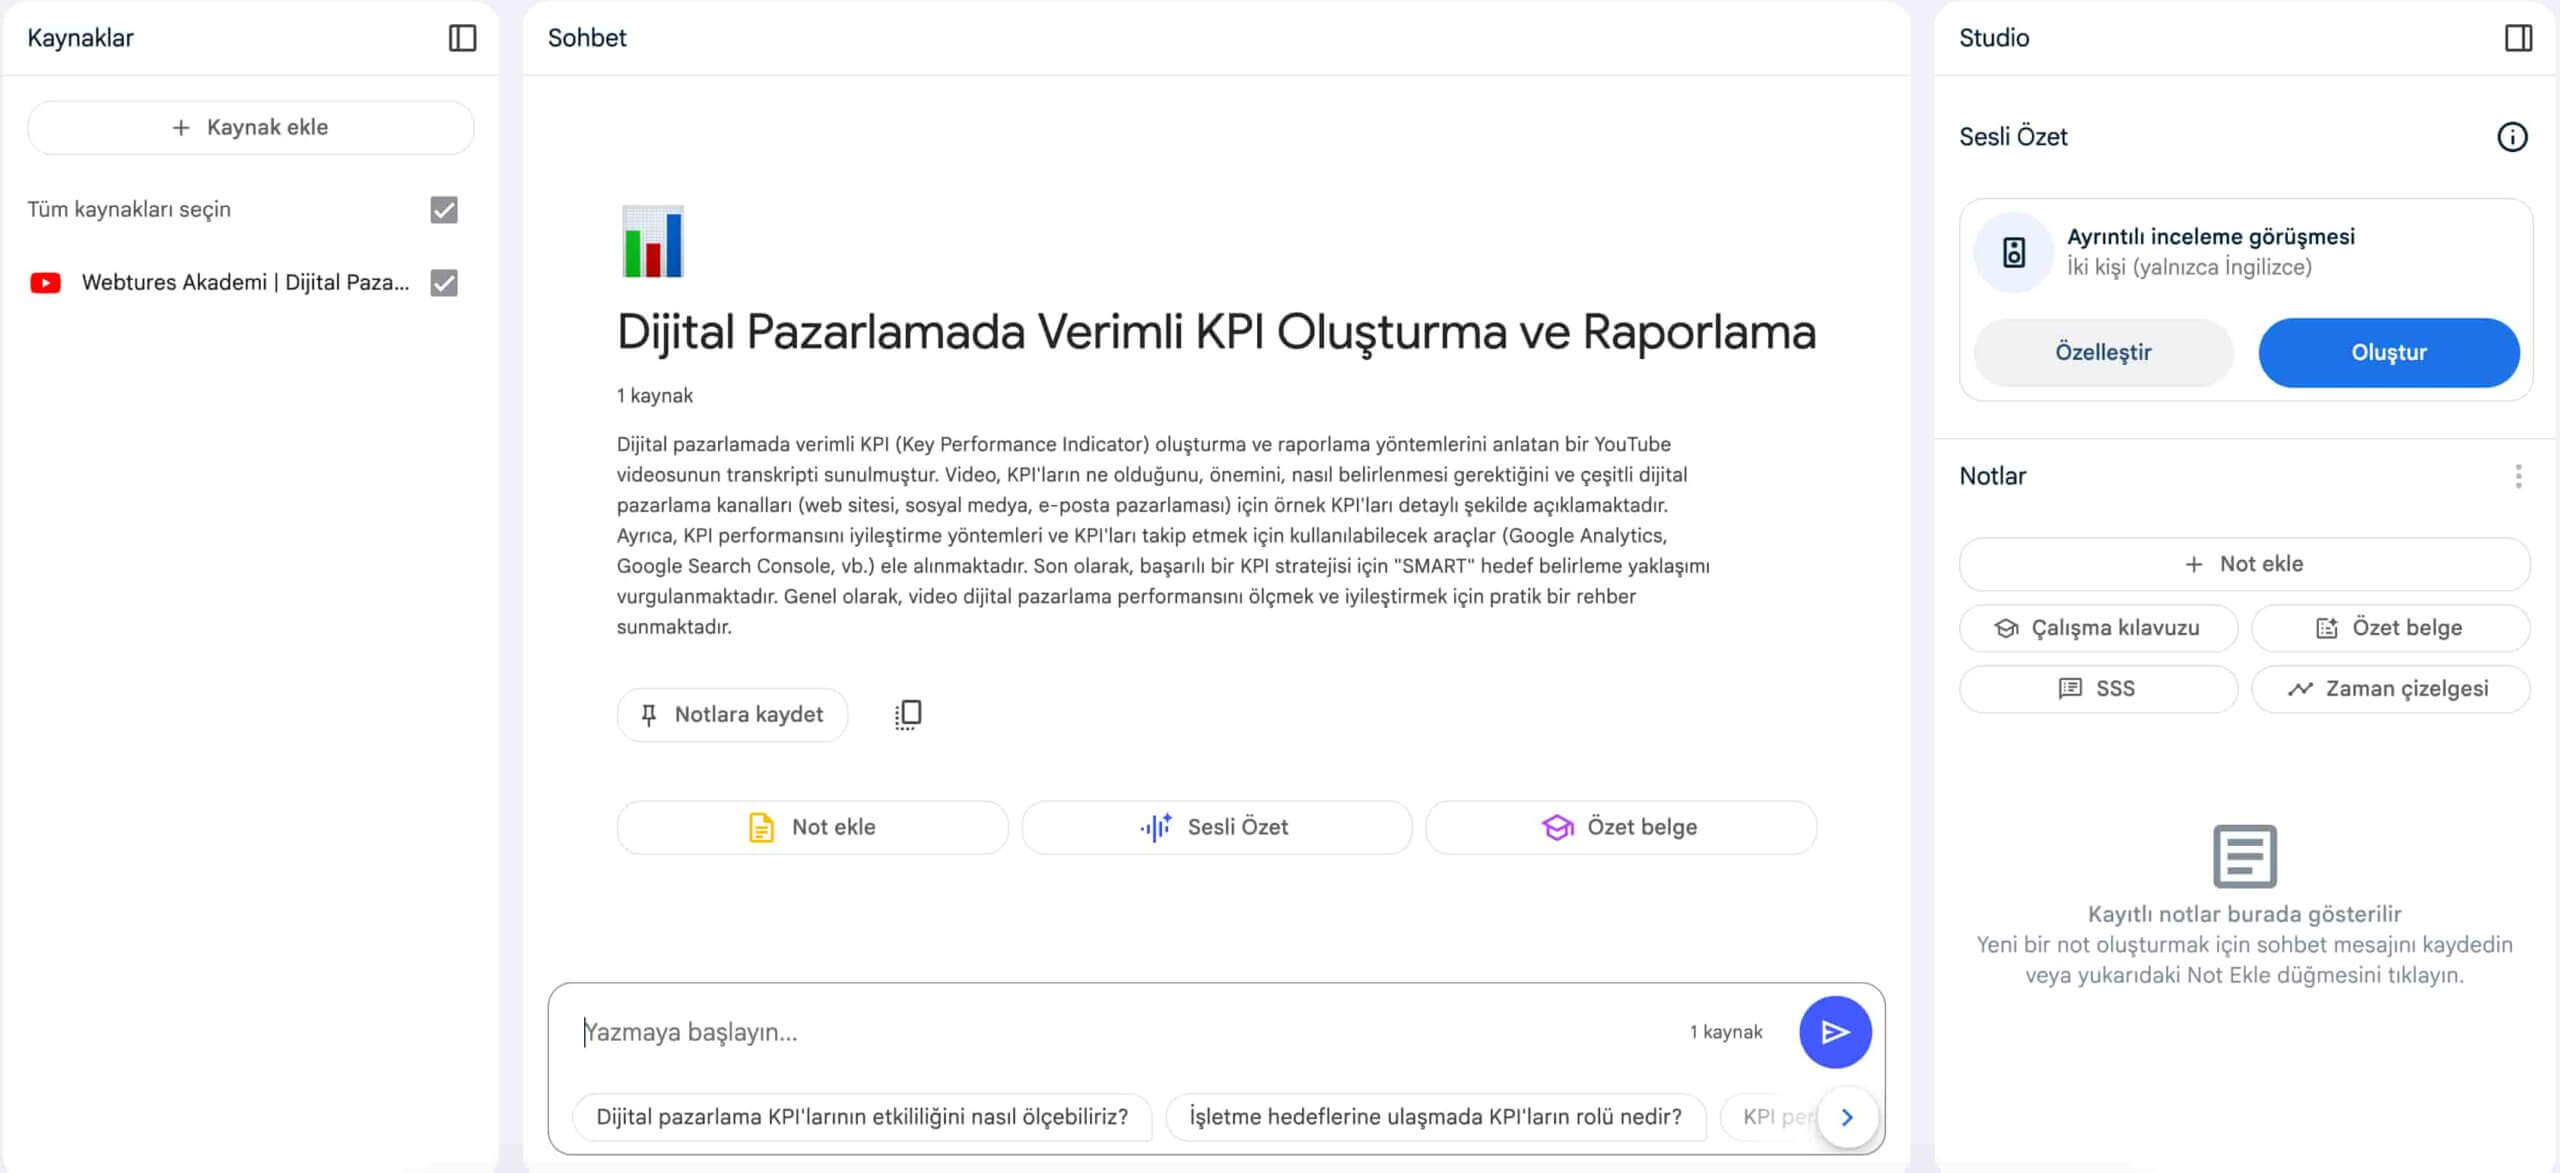The height and width of the screenshot is (1173, 2560).
Task: Uncheck the Webtures Akademi source checkbox
Action: tap(444, 283)
